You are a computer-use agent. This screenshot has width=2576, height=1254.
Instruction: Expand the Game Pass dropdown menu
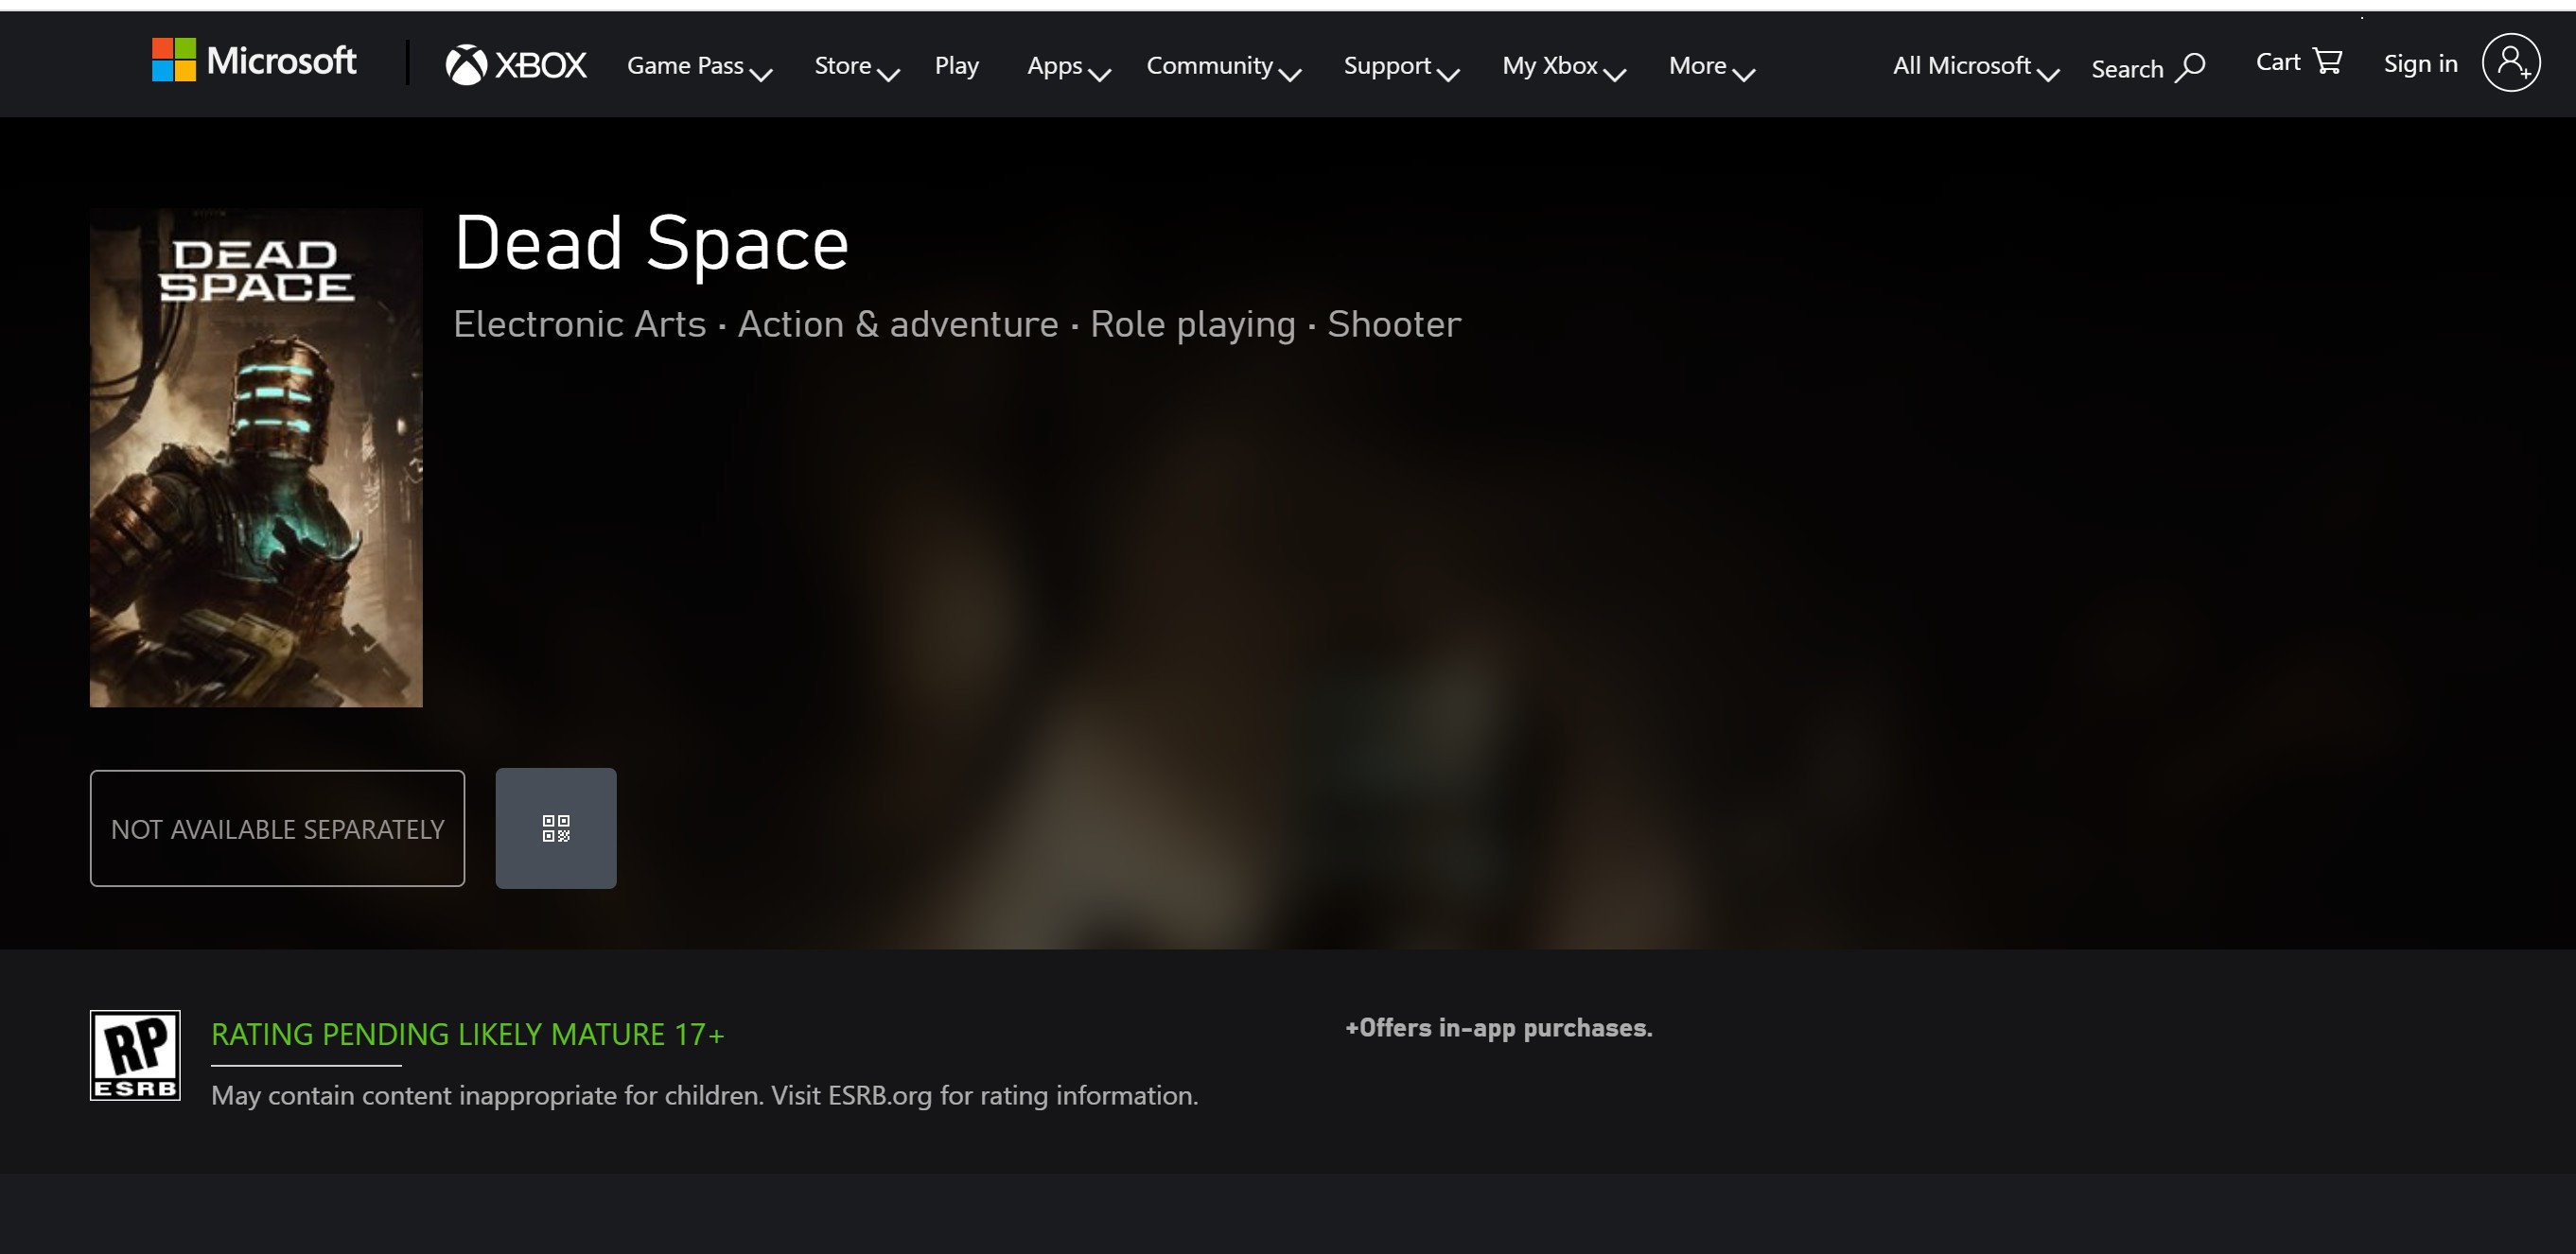[x=698, y=65]
